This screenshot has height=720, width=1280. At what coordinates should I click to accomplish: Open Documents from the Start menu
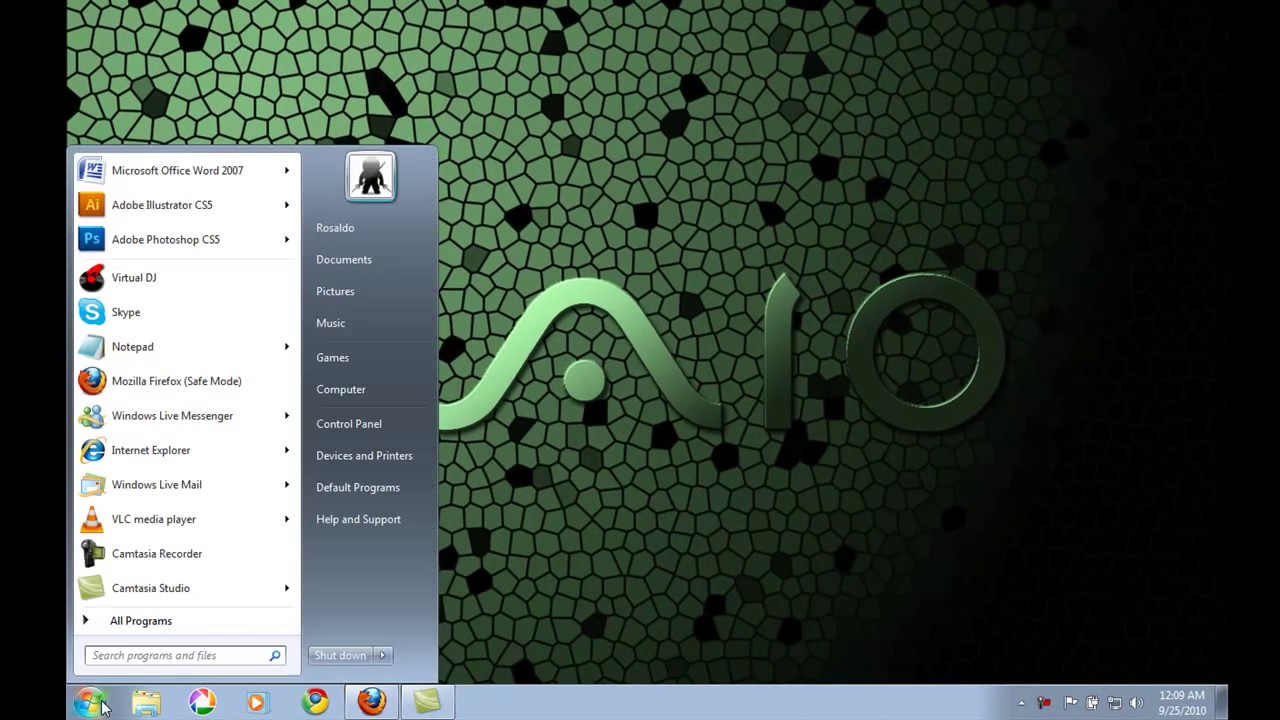click(344, 260)
